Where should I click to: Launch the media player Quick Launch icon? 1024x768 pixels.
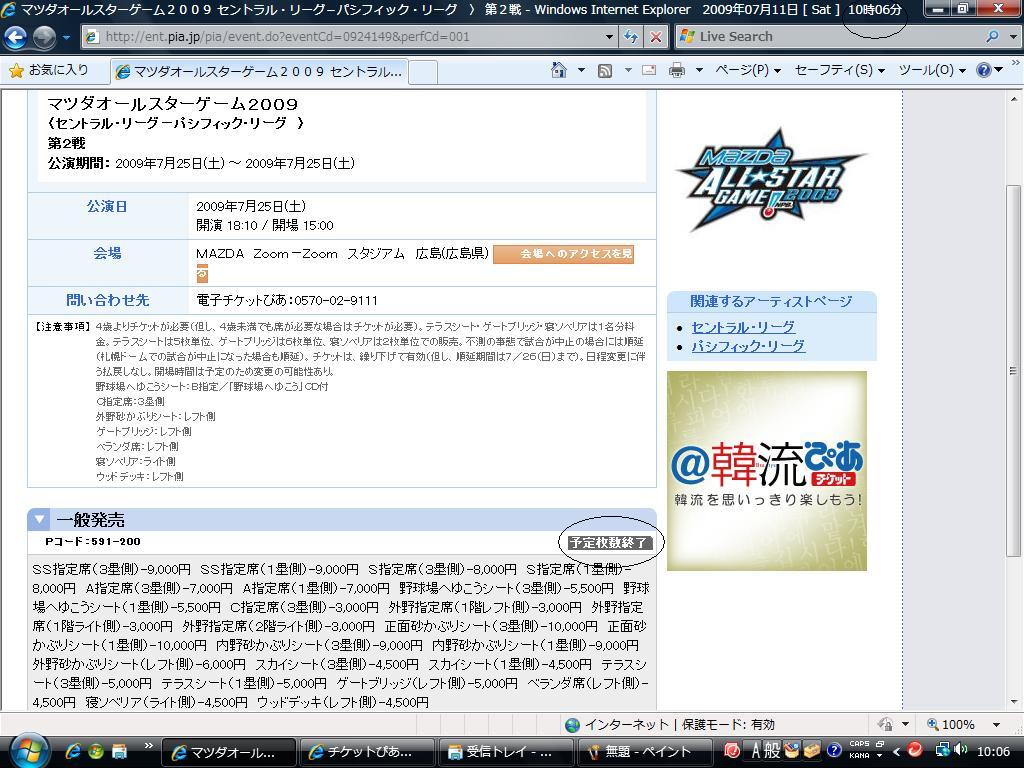click(96, 751)
